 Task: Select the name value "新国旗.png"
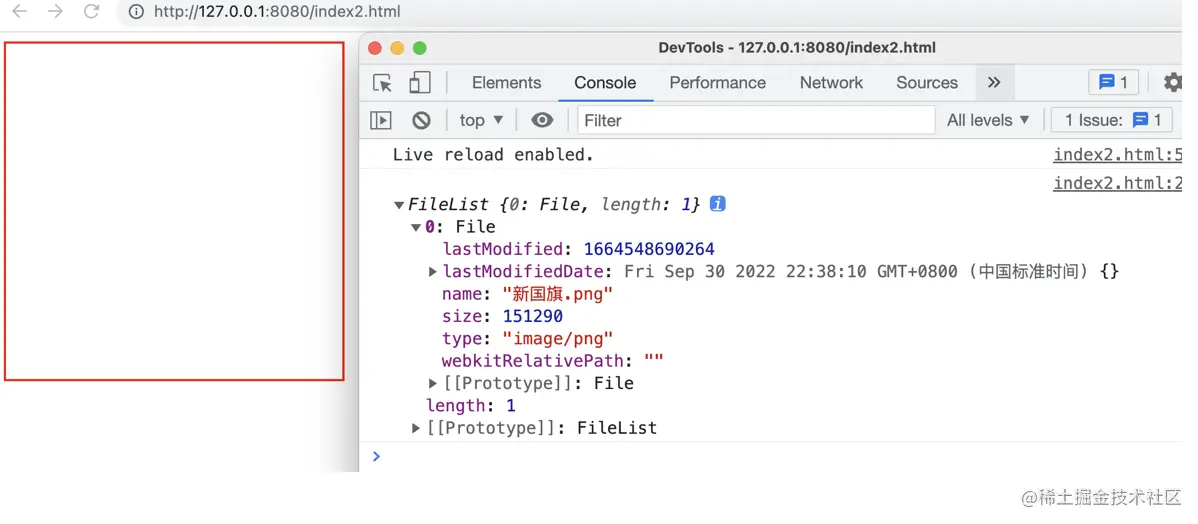pos(558,293)
